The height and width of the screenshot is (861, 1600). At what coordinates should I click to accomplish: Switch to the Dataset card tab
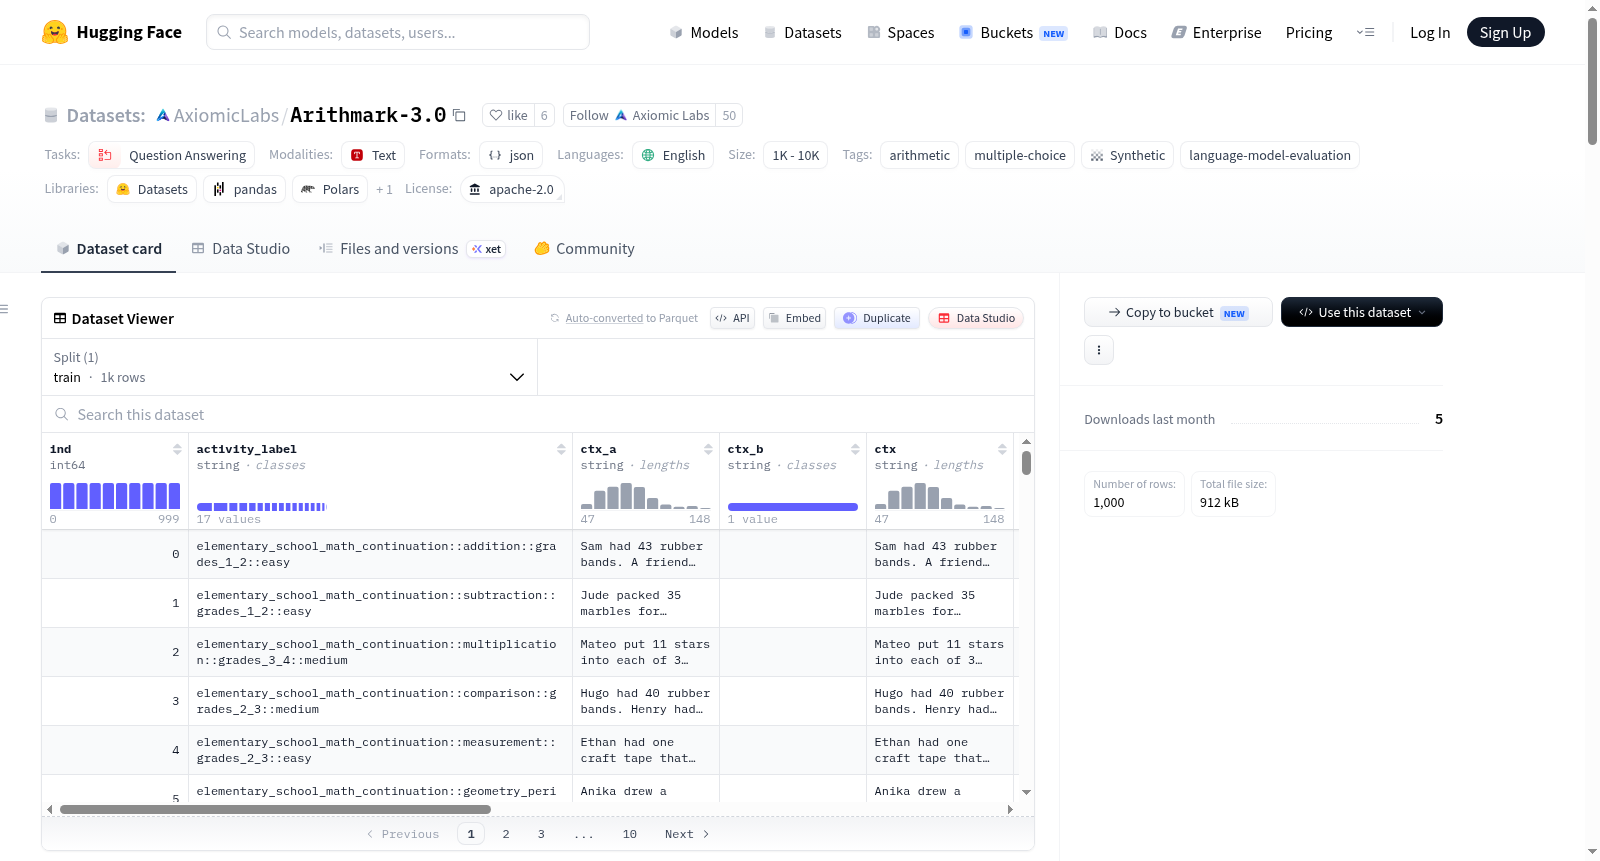point(108,249)
